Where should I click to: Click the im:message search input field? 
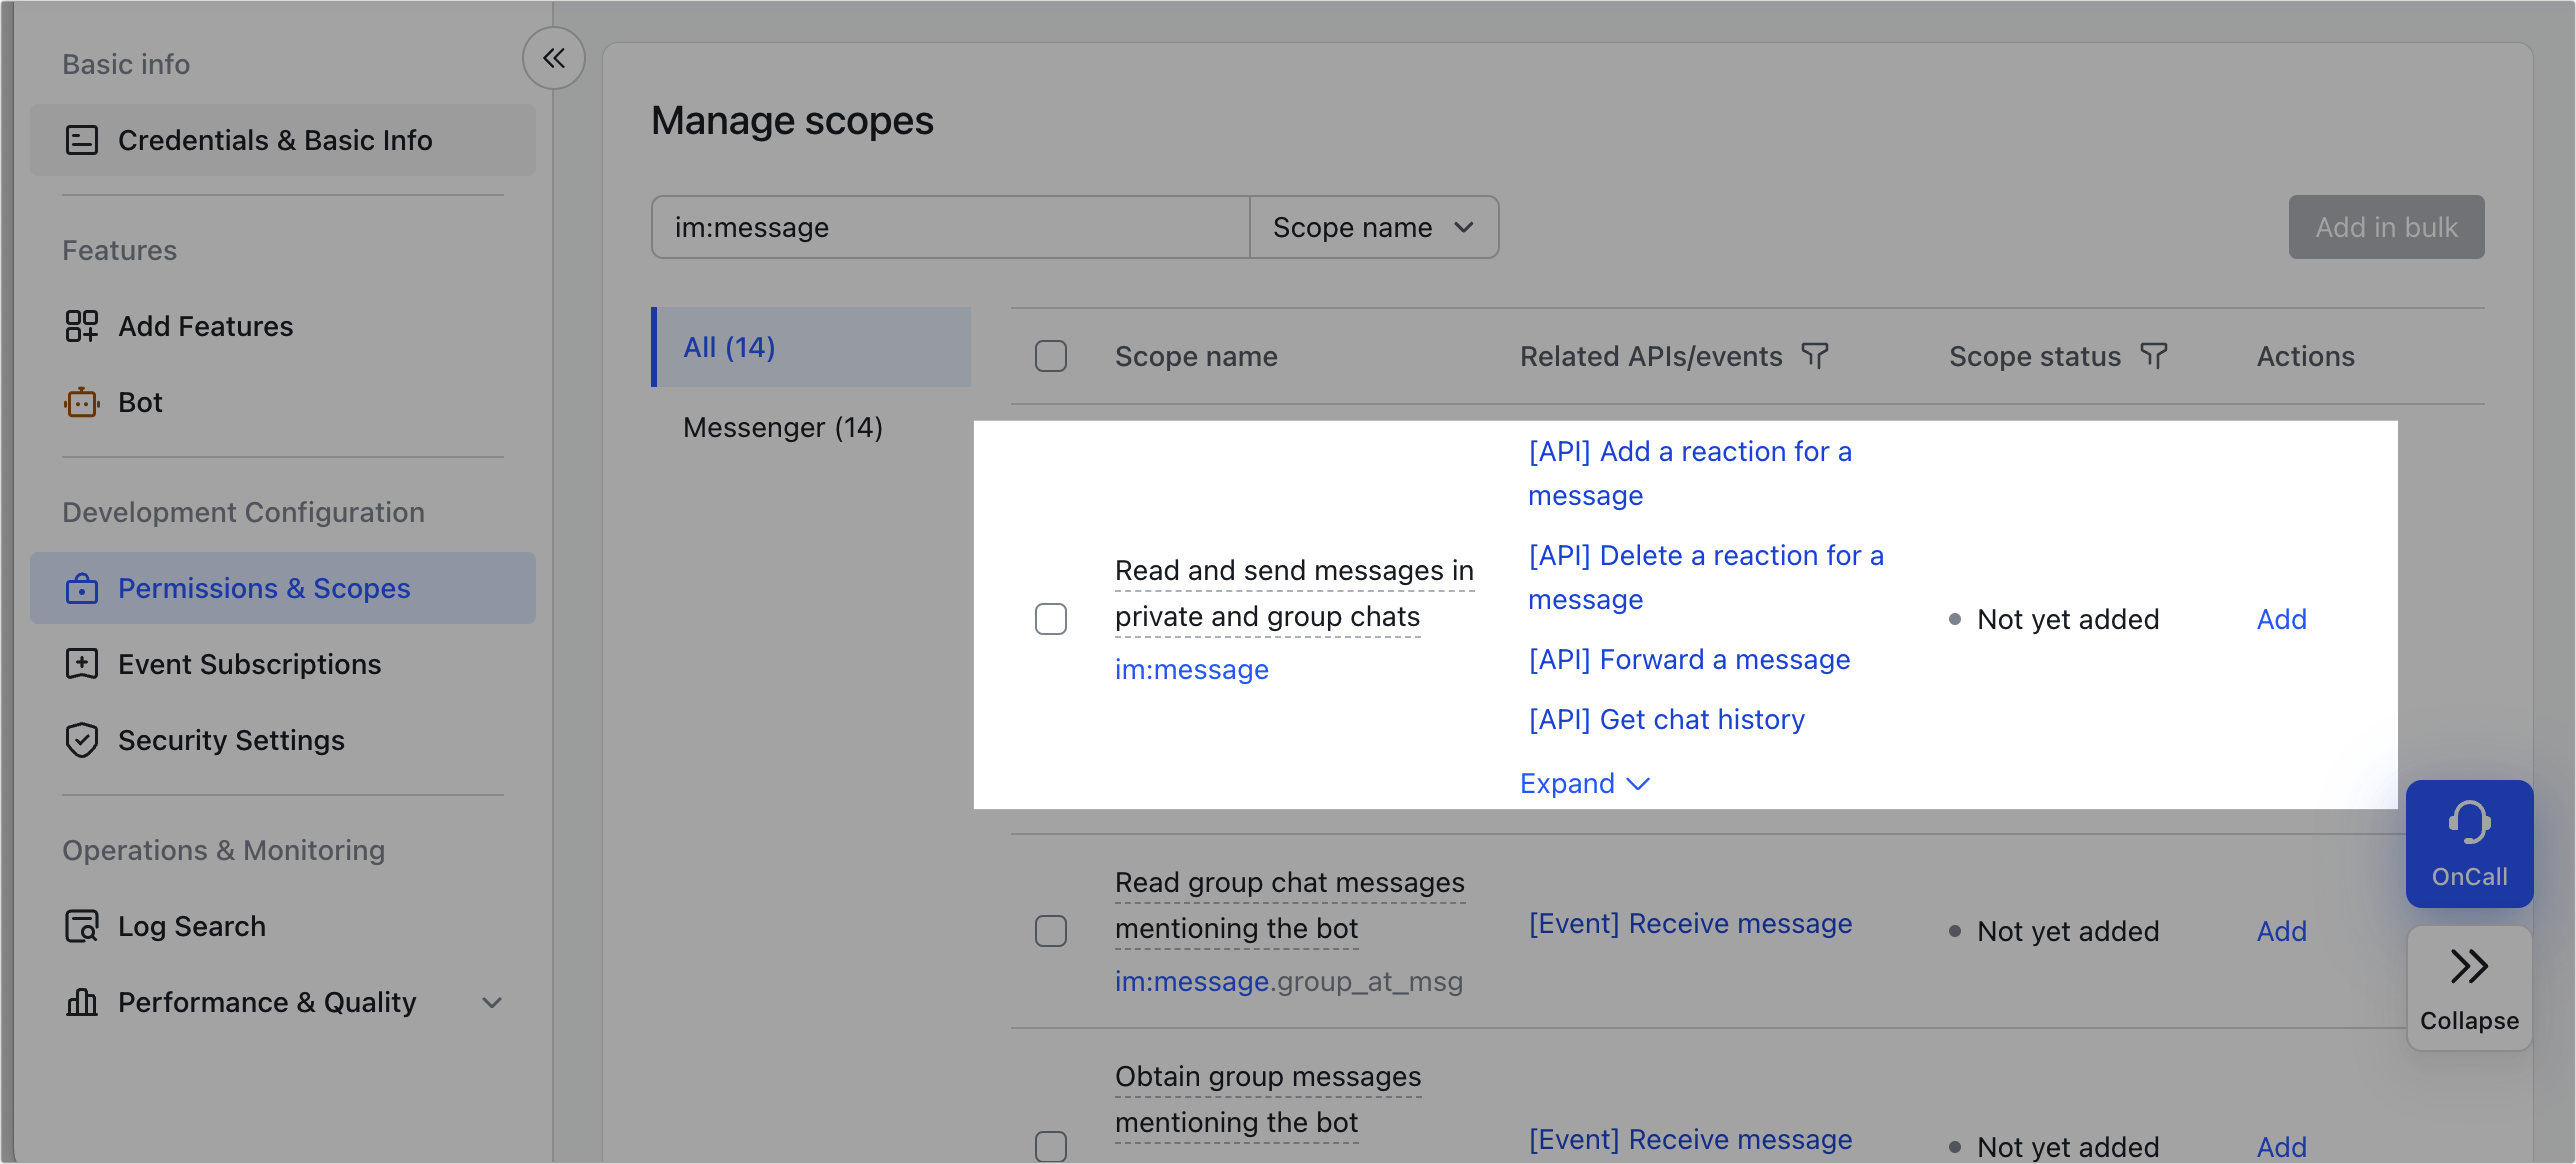click(949, 227)
